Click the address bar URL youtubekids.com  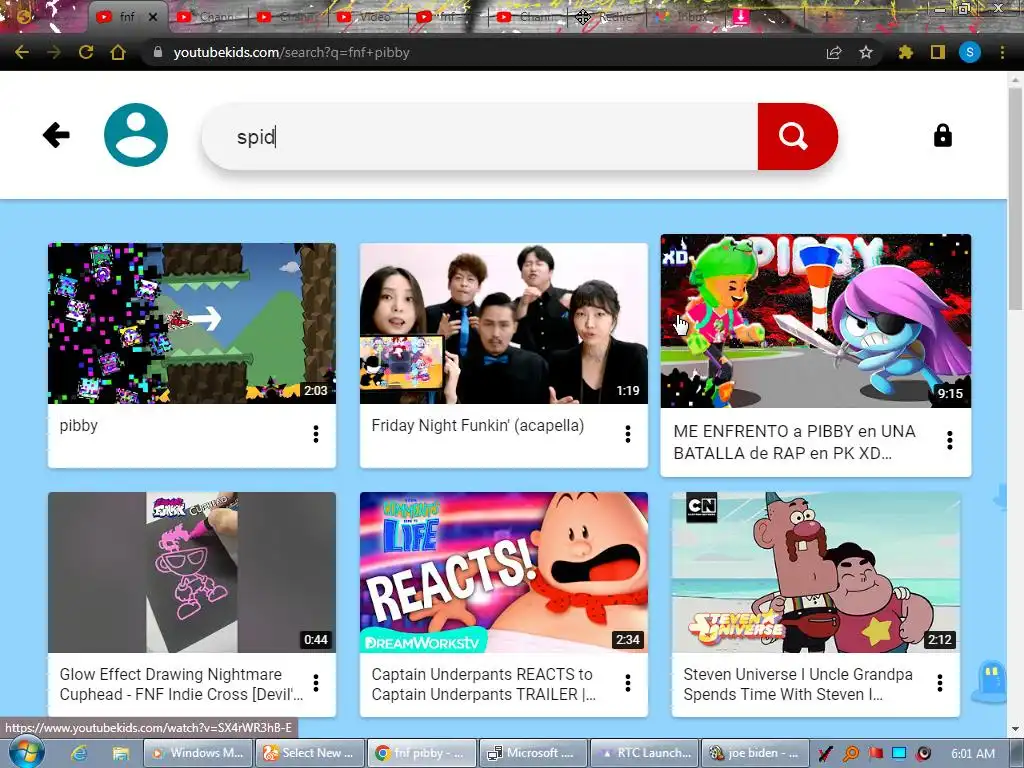coord(291,52)
